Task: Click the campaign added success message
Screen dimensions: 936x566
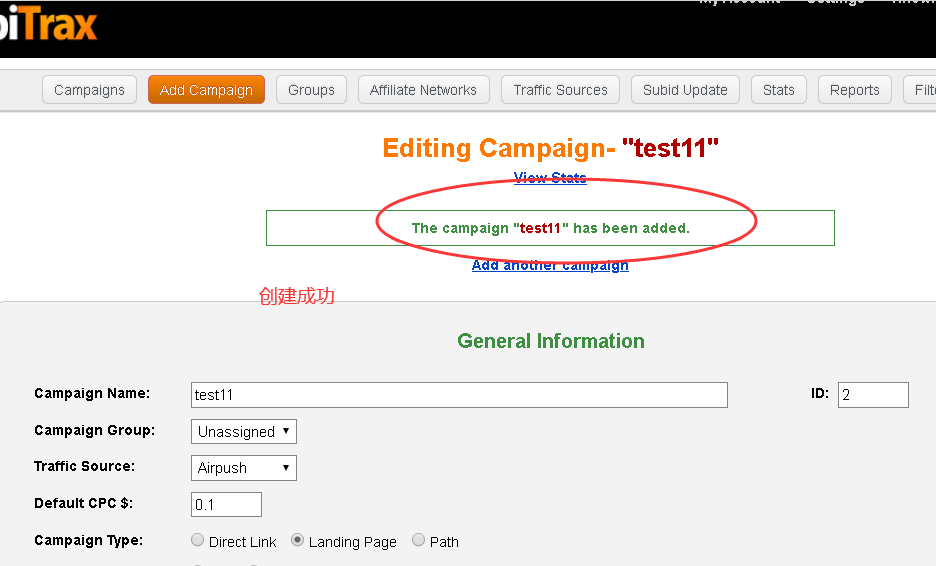Action: pos(550,228)
